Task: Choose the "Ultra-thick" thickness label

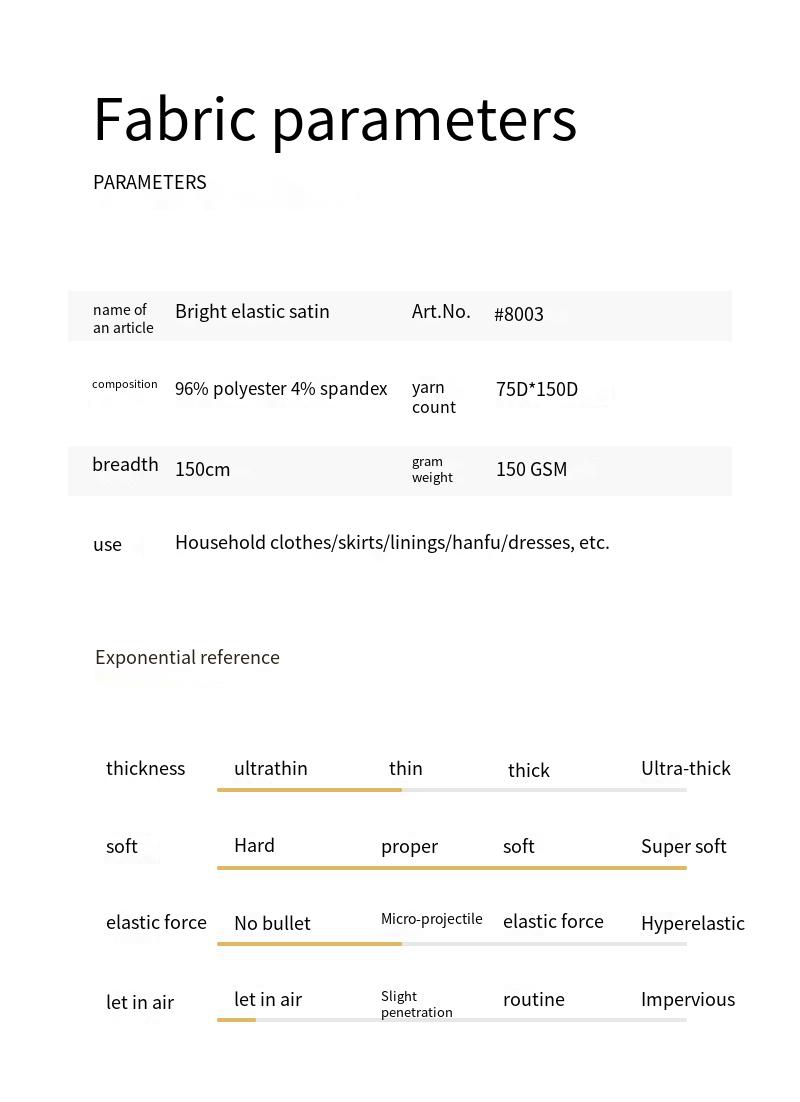Action: 685,768
